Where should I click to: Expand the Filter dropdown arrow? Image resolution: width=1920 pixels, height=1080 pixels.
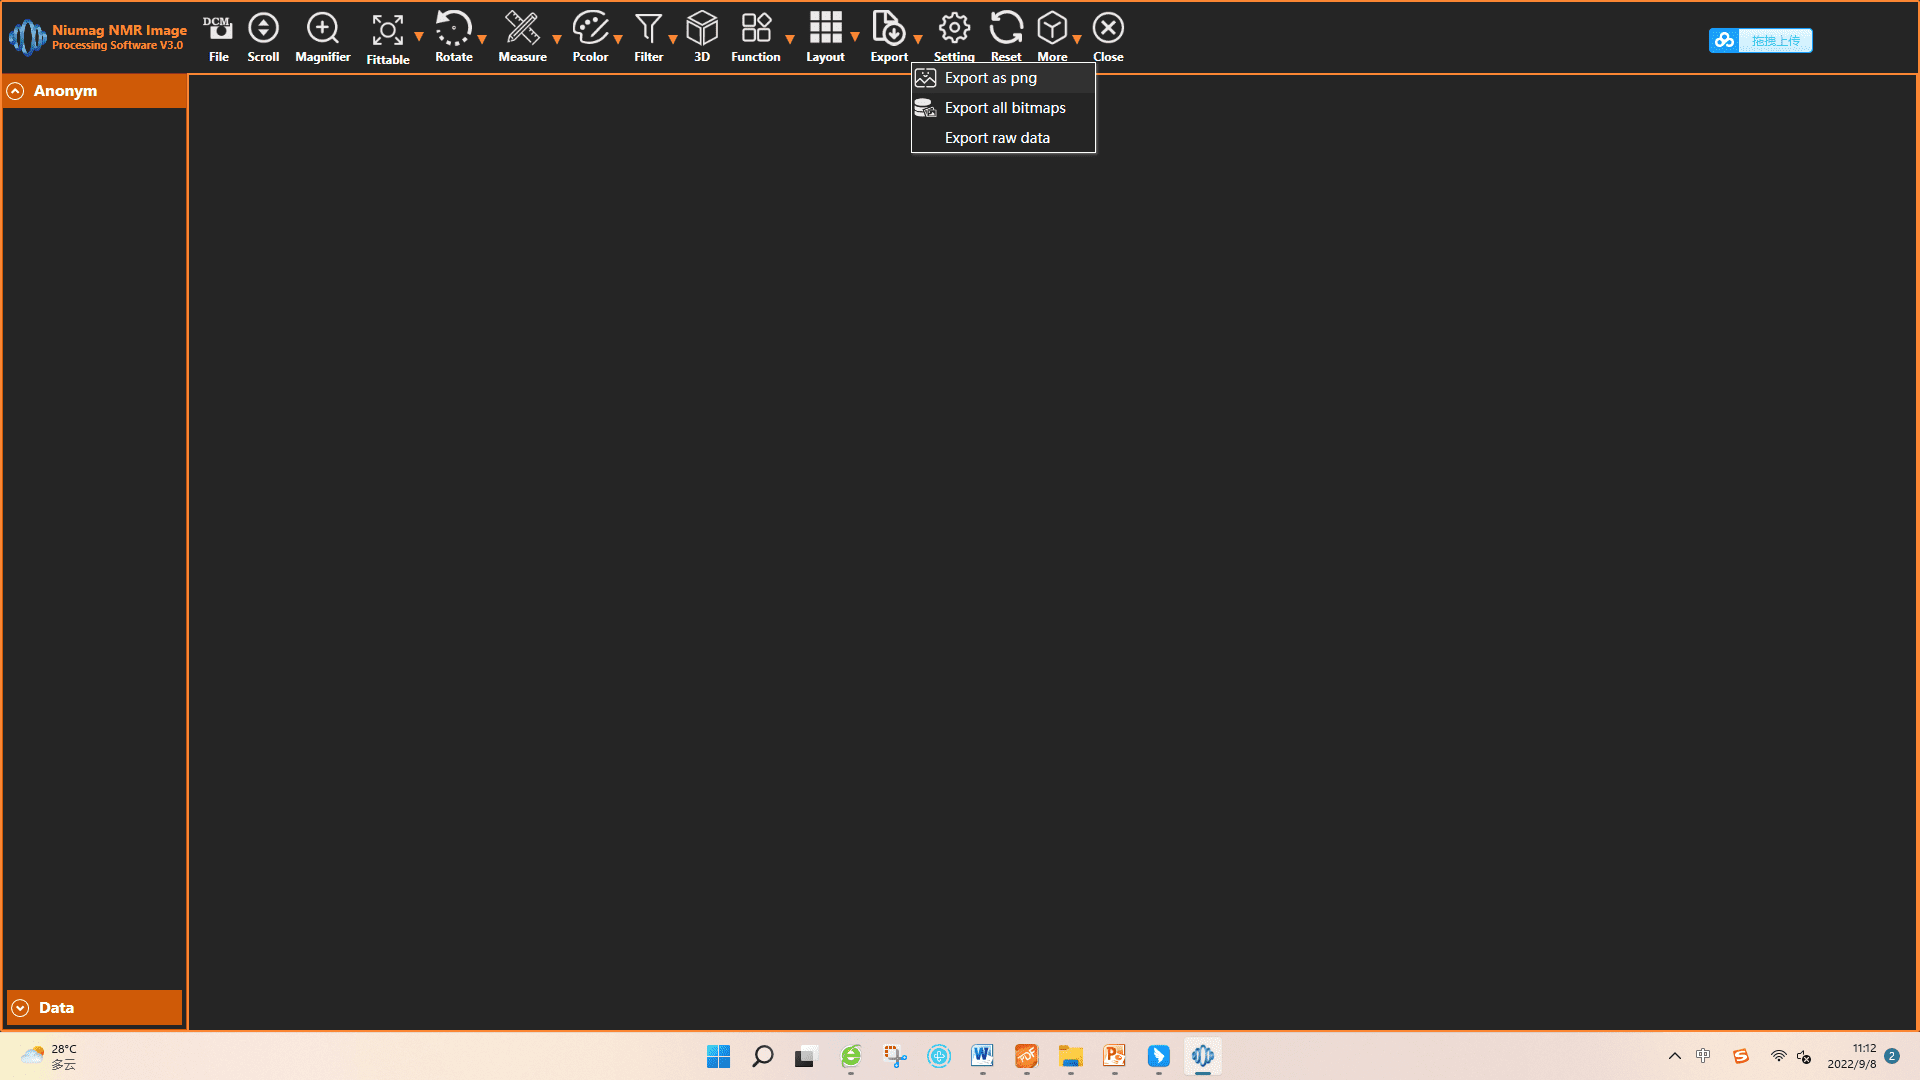[673, 39]
